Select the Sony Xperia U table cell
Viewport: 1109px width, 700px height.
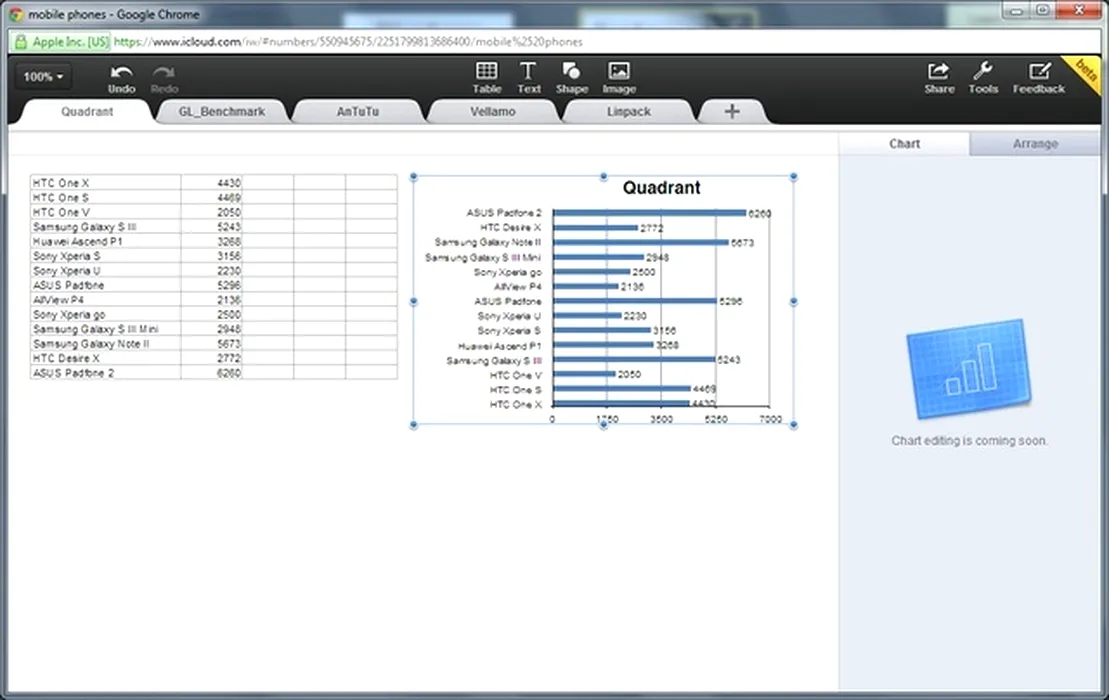105,271
